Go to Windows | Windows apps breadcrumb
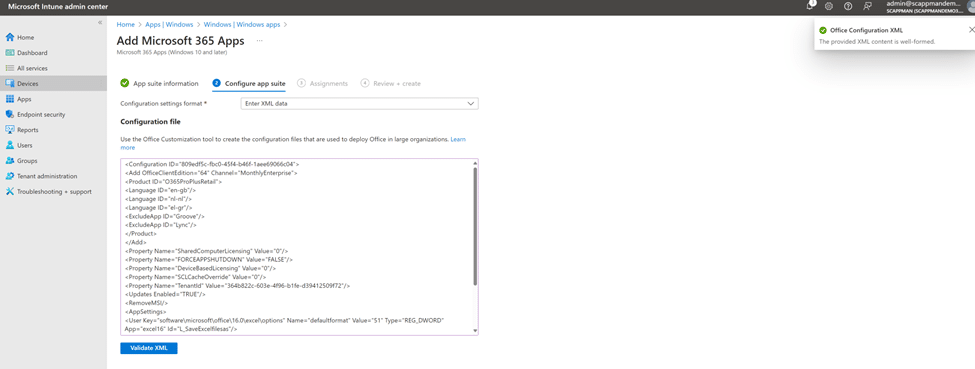The width and height of the screenshot is (975, 369). [242, 24]
